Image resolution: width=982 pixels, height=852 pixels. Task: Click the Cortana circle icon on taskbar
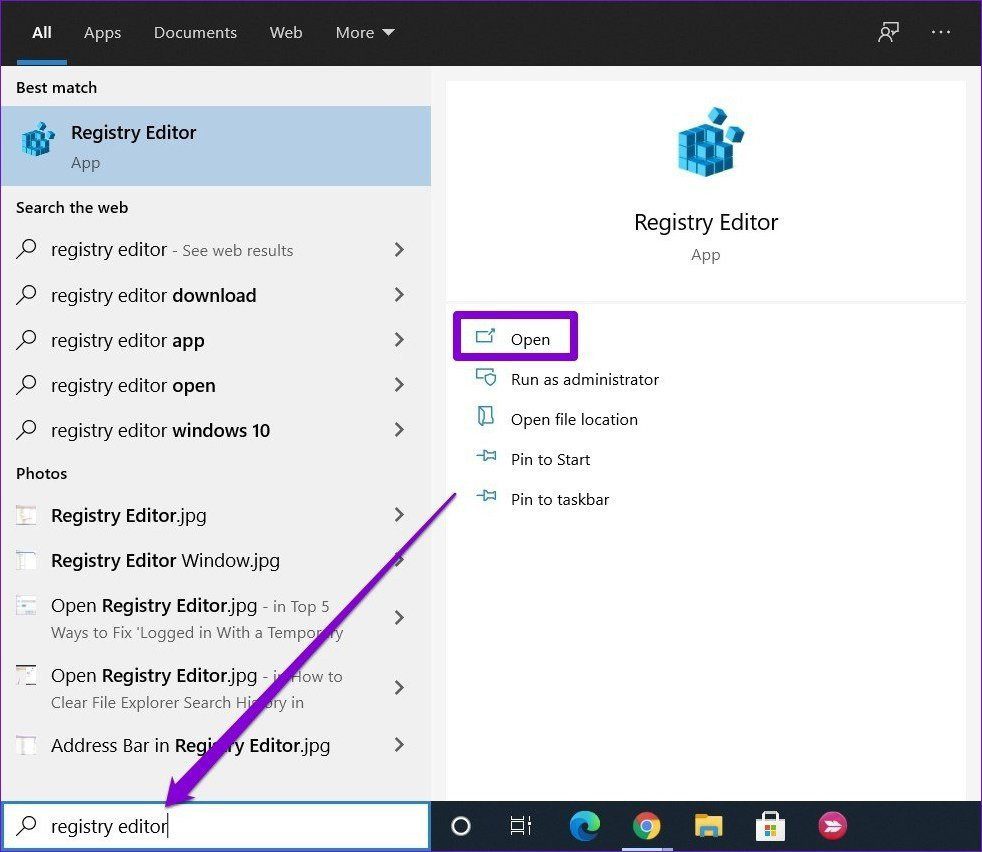[460, 826]
